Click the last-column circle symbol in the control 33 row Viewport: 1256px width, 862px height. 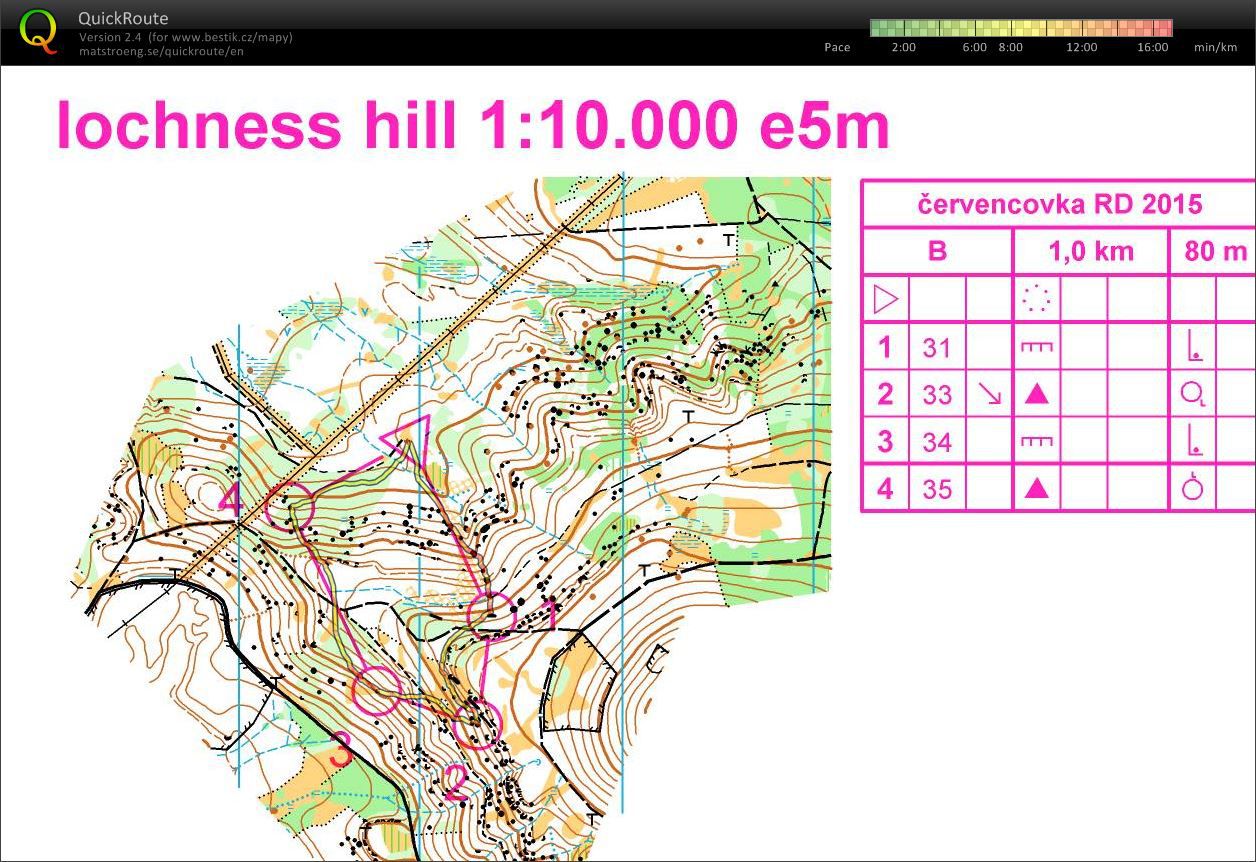1193,394
